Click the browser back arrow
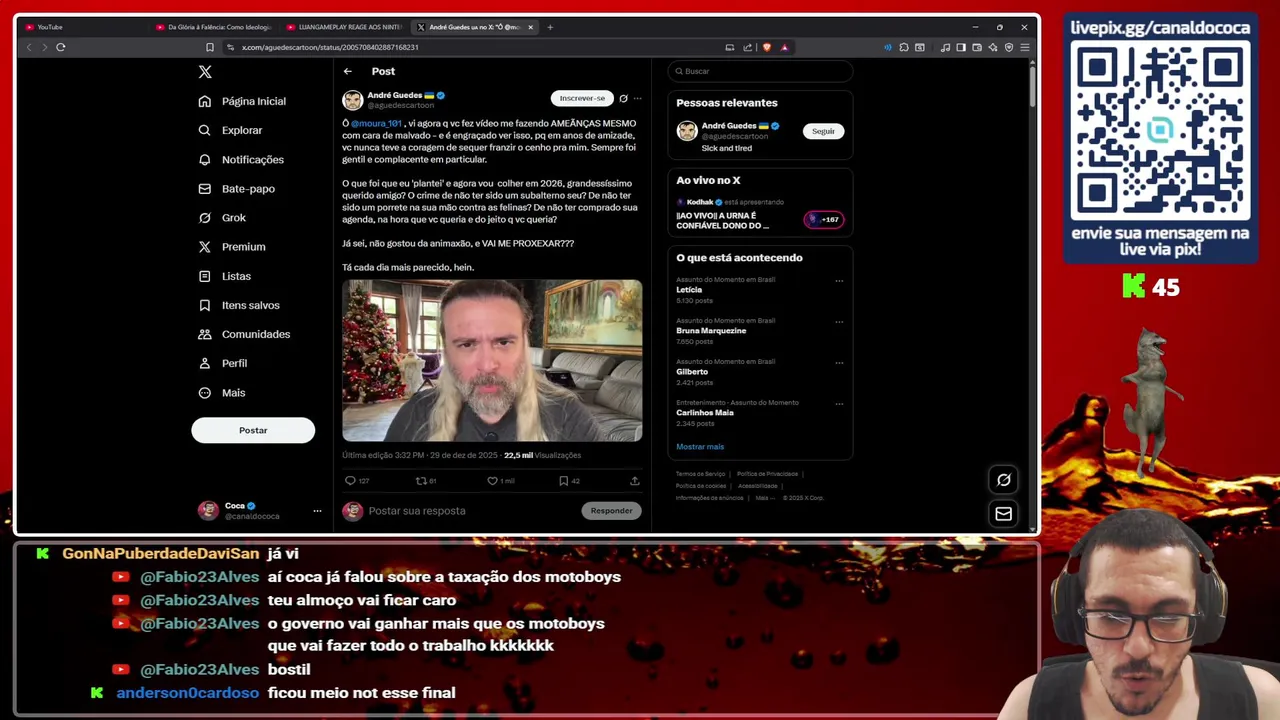Screen dimensions: 1280x720 click(x=28, y=47)
